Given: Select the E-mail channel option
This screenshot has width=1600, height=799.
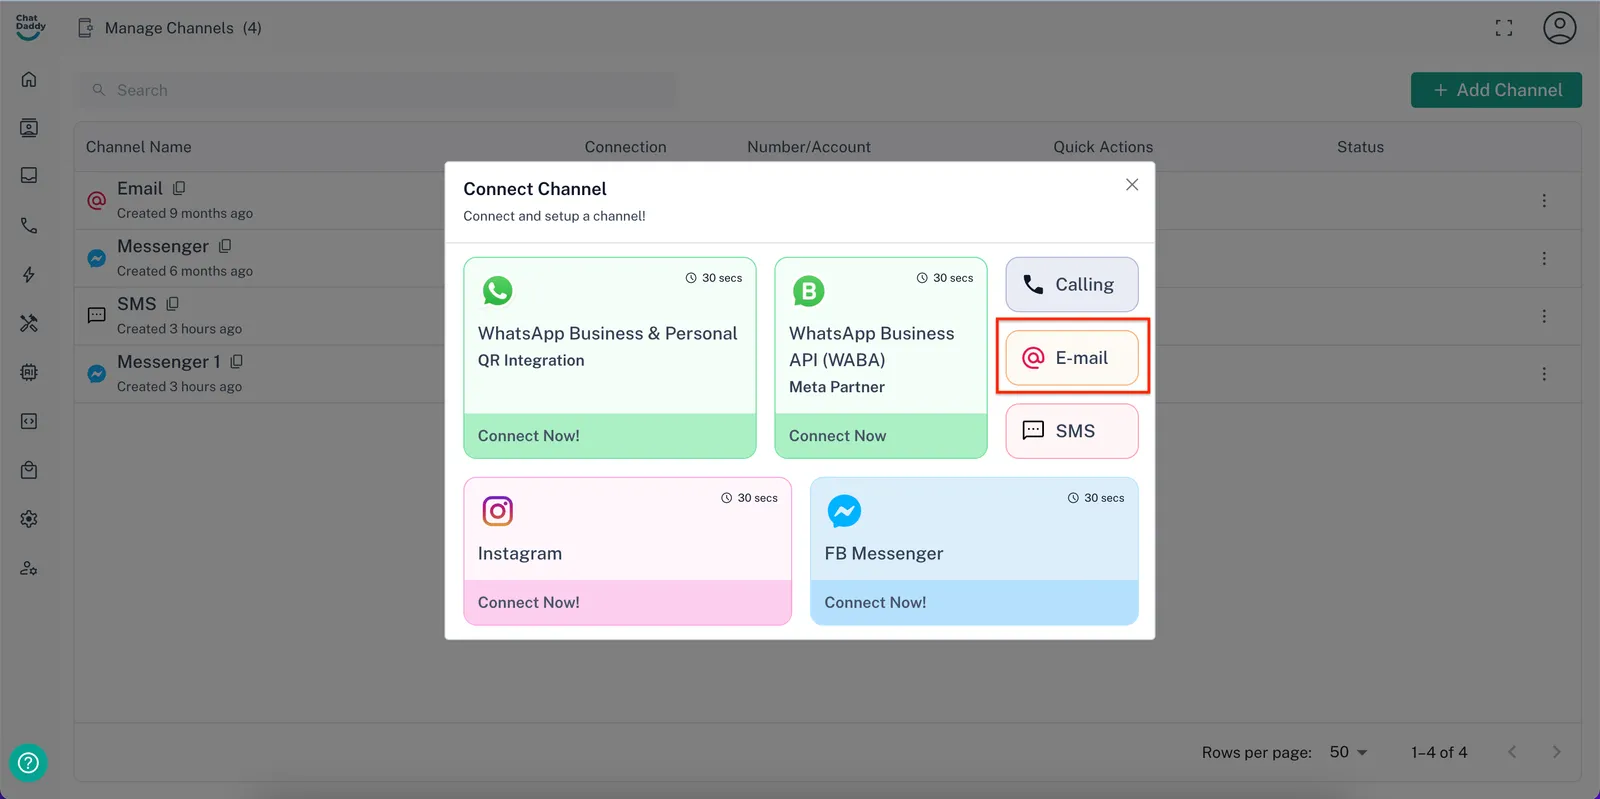Looking at the screenshot, I should coord(1071,358).
